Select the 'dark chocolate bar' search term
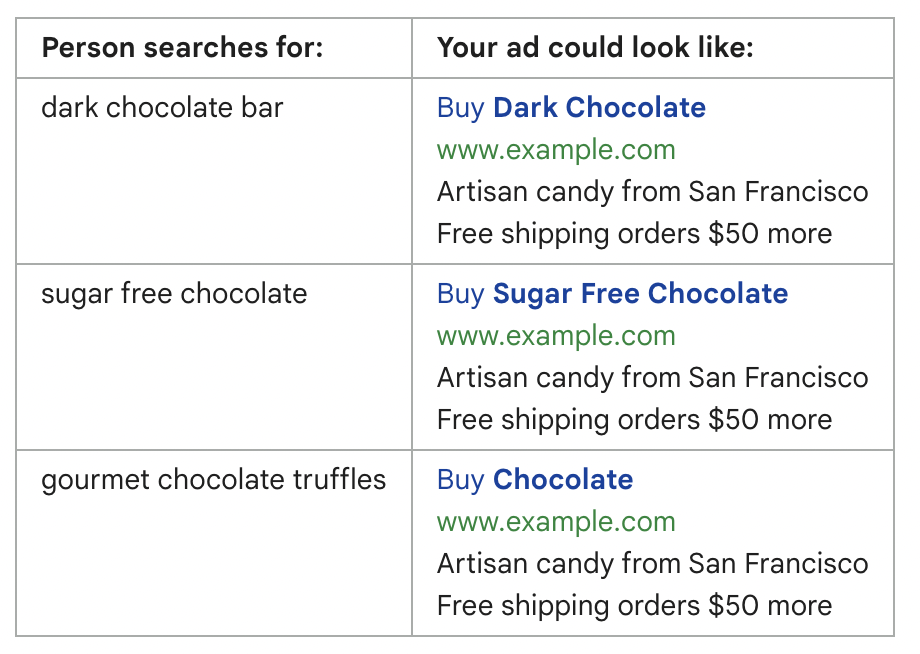The image size is (920, 654). pos(162,108)
